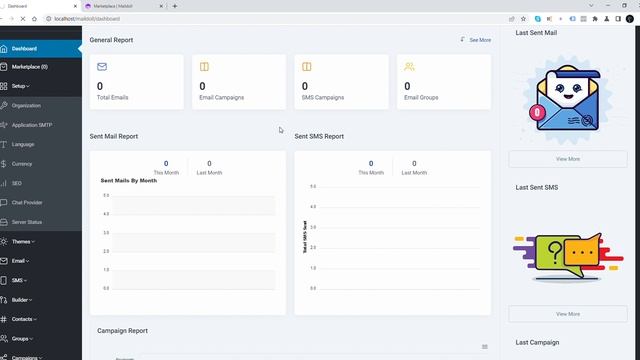Click the browser home button
This screenshot has height=360, width=640.
pyautogui.click(x=34, y=19)
